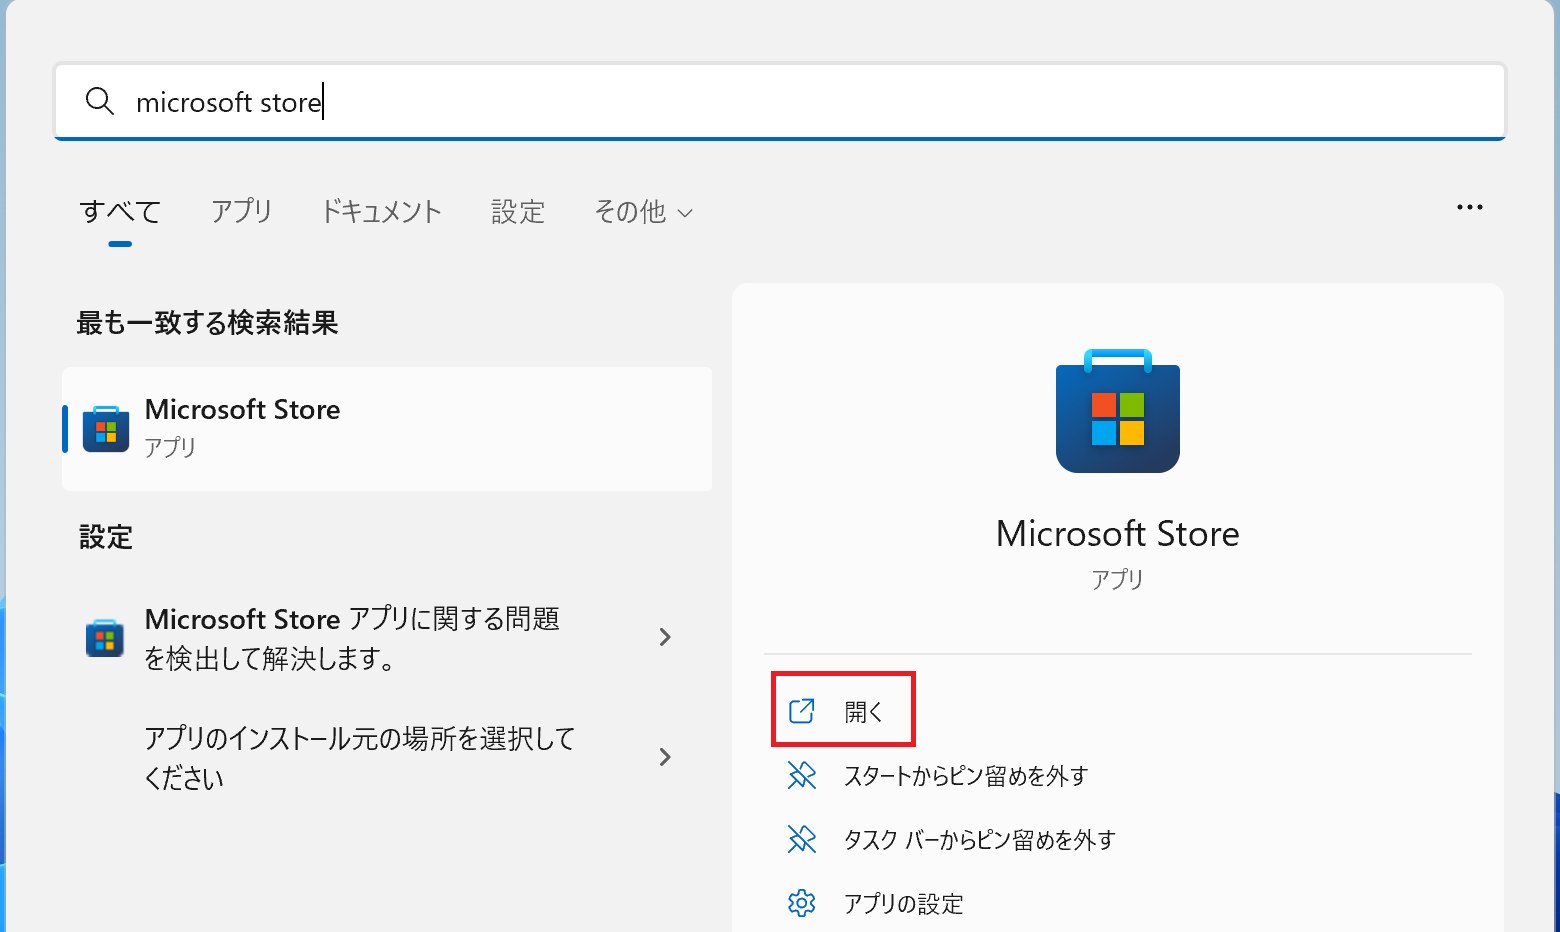Click the unpin icon for スタートからピン留めを外す
Screen dimensions: 1560x932
pos(802,775)
